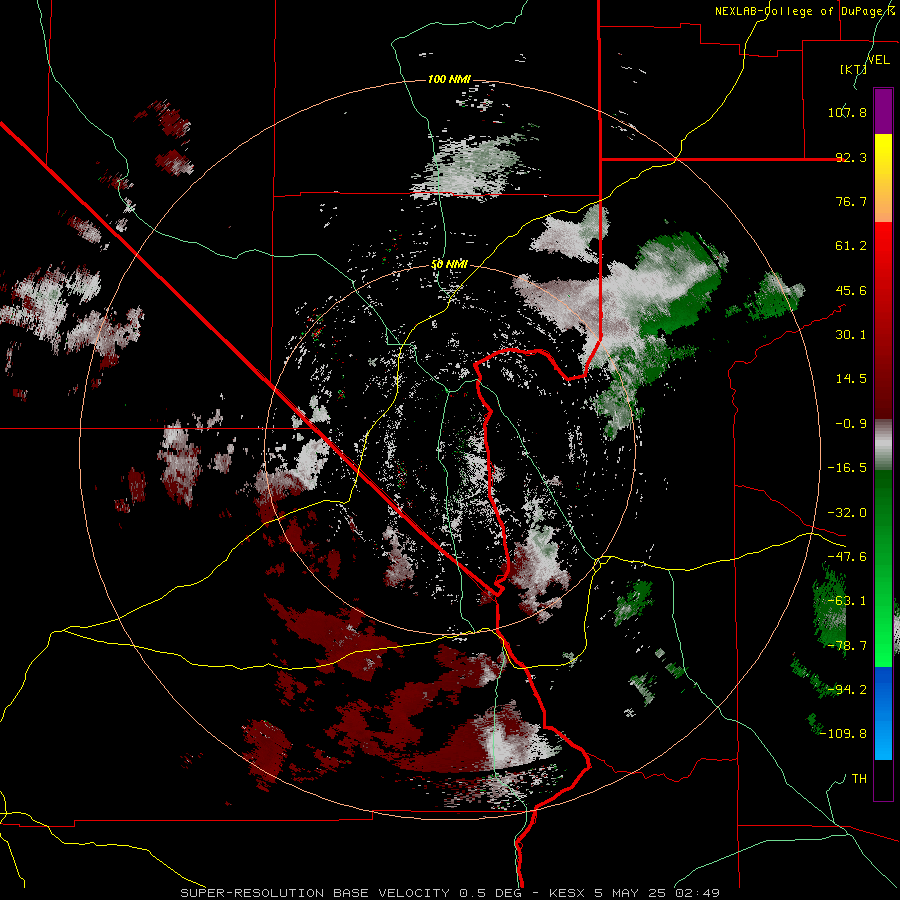Viewport: 900px width, 900px height.
Task: Select the -78.7 velocity scale value
Action: [x=847, y=646]
